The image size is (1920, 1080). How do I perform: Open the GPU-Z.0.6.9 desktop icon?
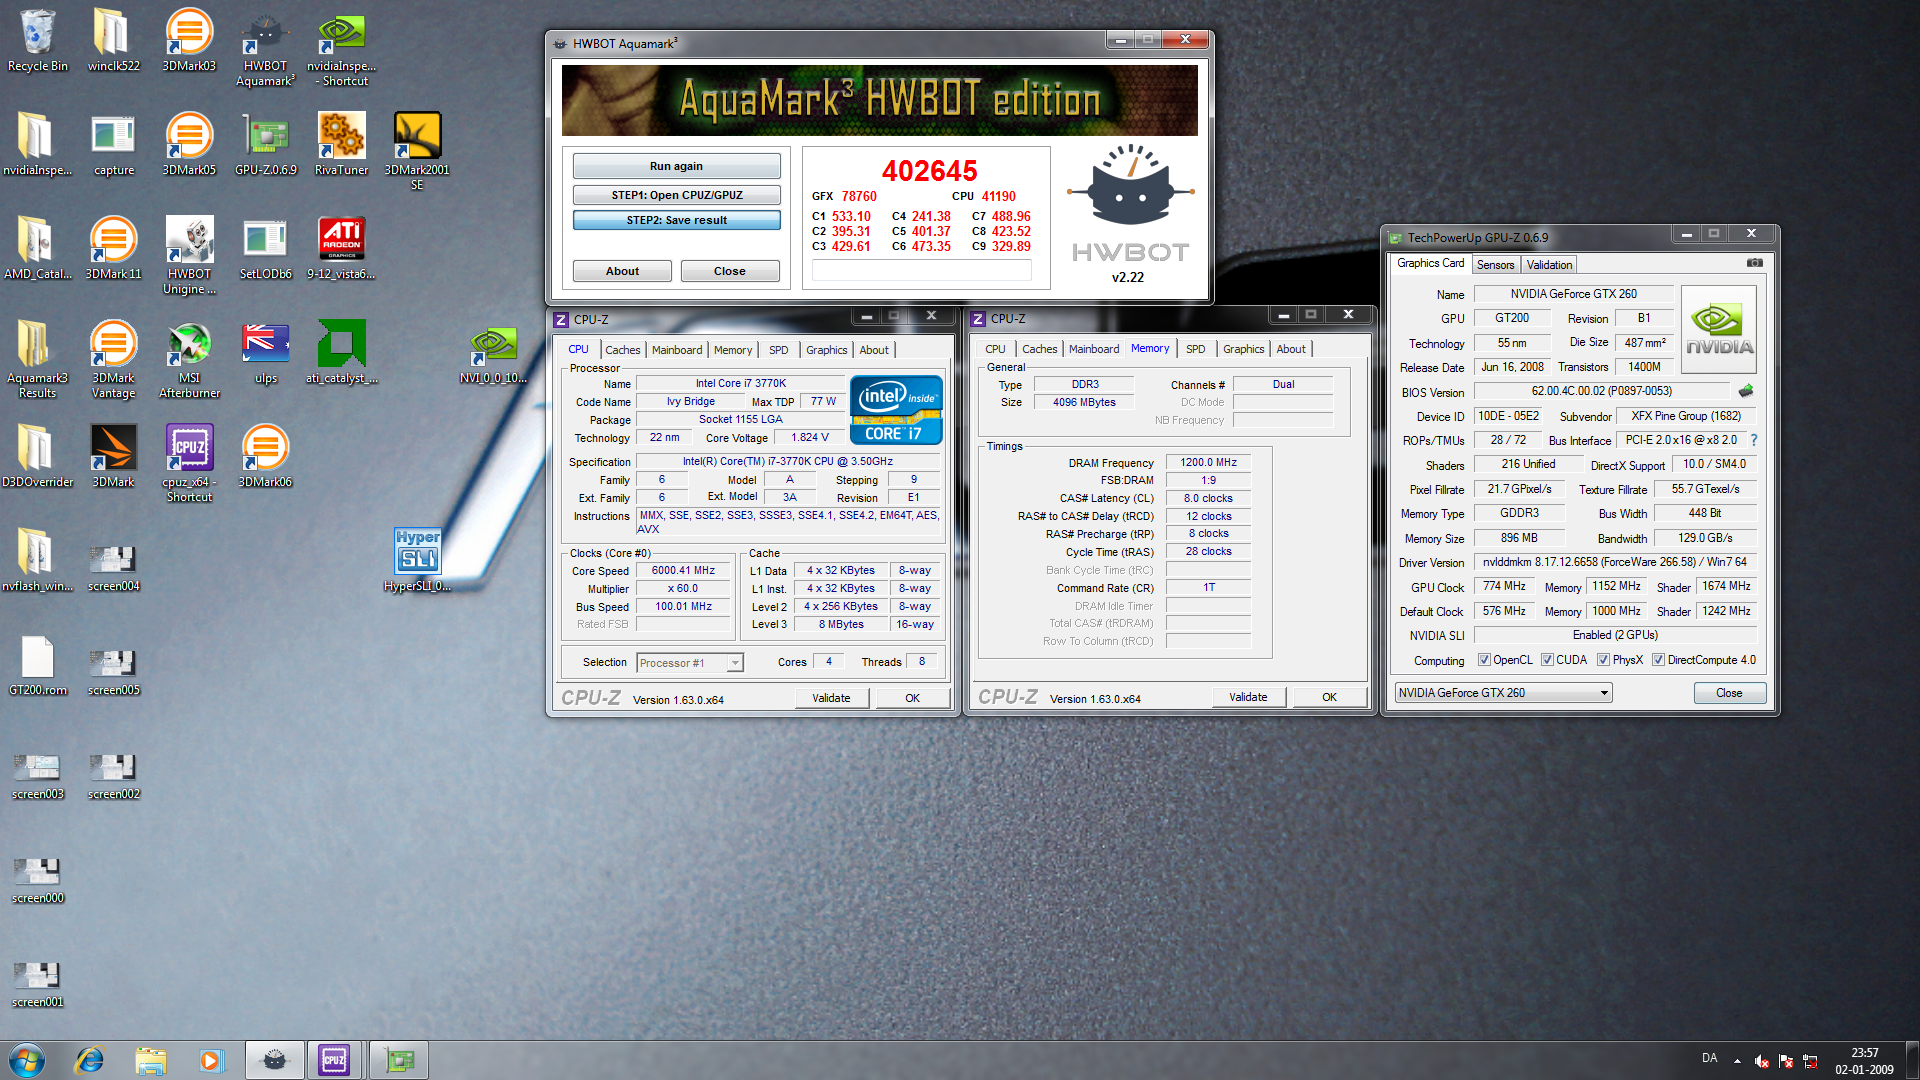(265, 144)
